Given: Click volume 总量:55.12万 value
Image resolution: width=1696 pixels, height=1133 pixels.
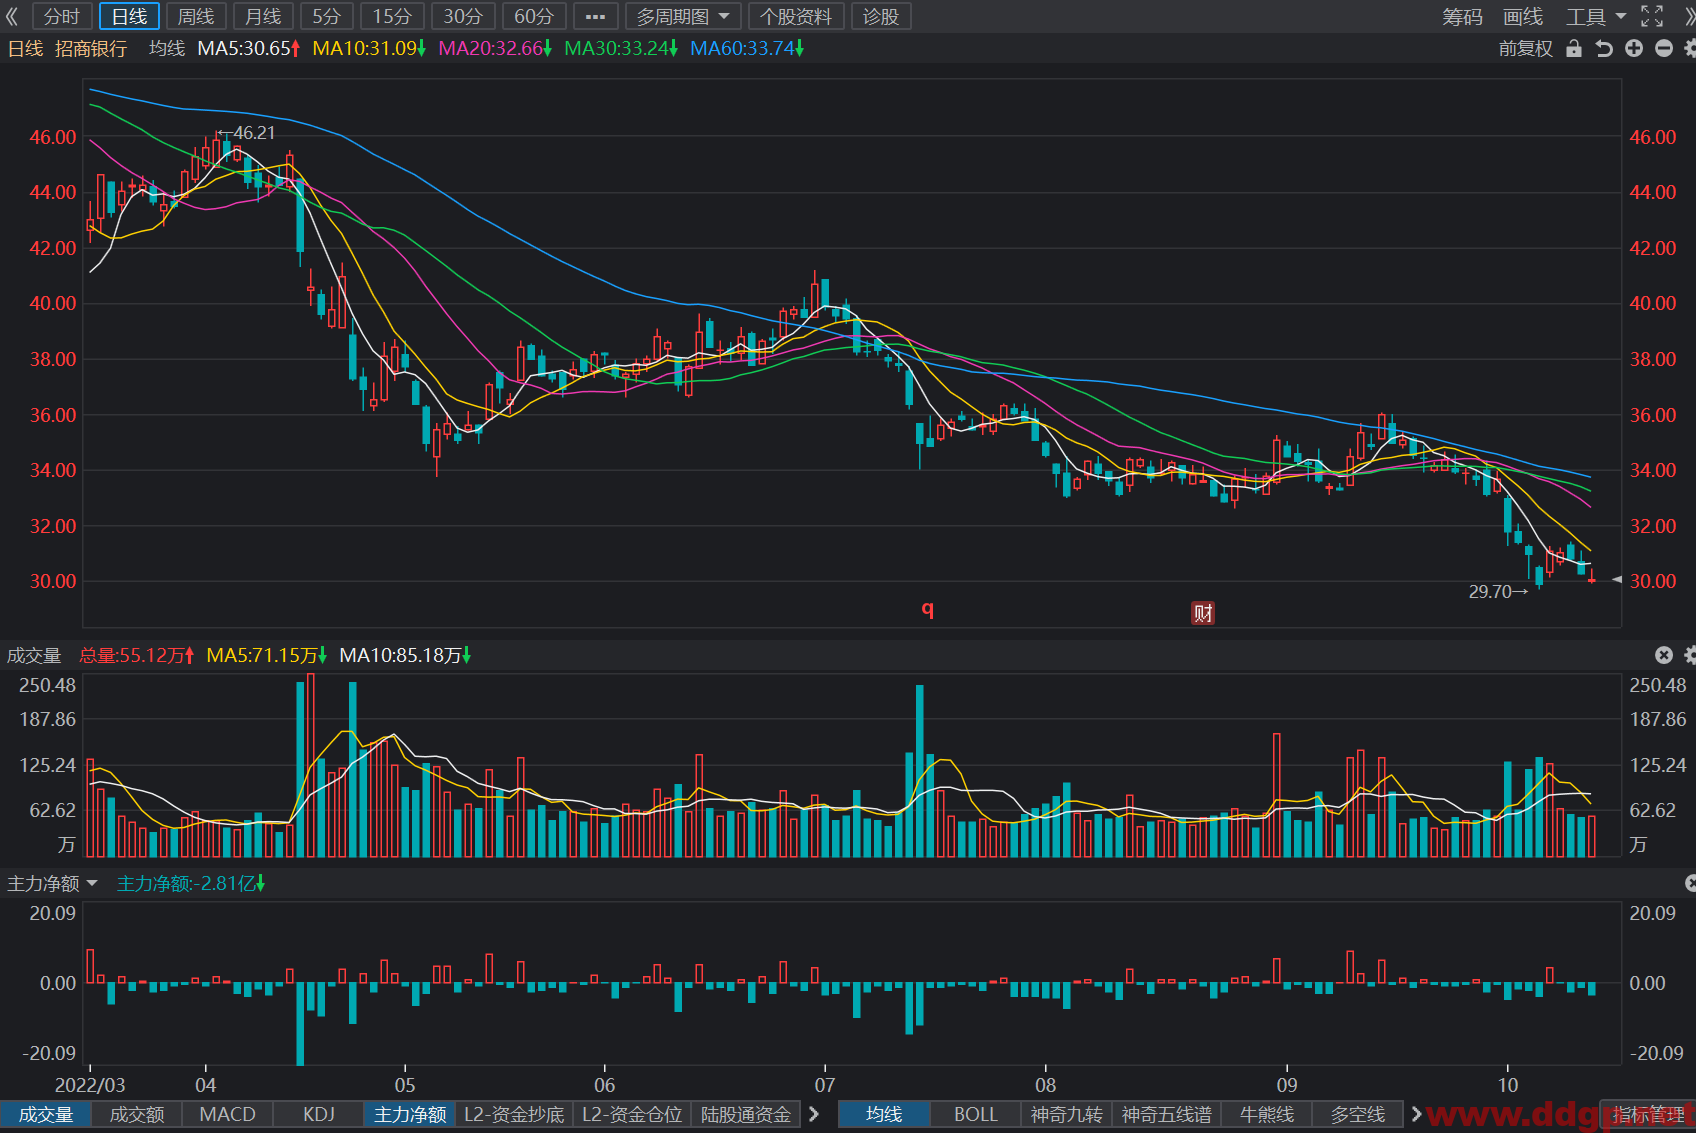Looking at the screenshot, I should (137, 655).
